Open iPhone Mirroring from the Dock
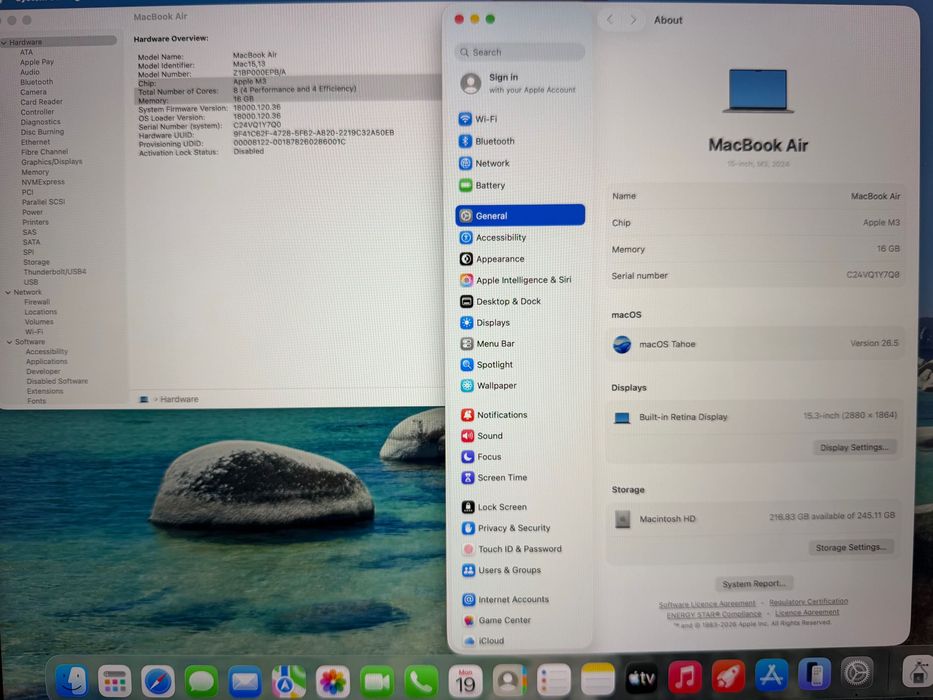The height and width of the screenshot is (700, 933). [815, 674]
